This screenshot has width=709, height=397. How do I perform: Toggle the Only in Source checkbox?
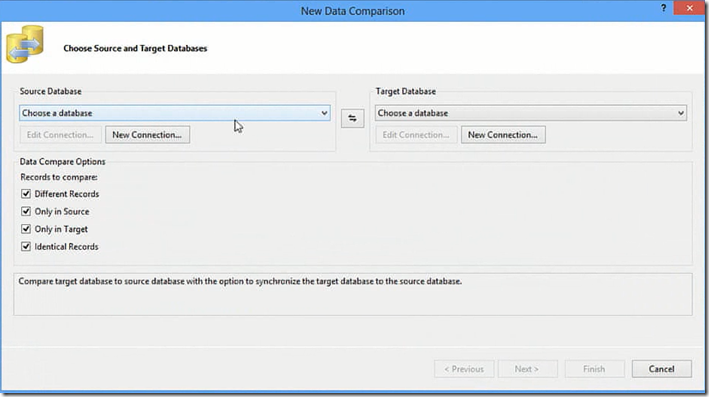tap(26, 212)
